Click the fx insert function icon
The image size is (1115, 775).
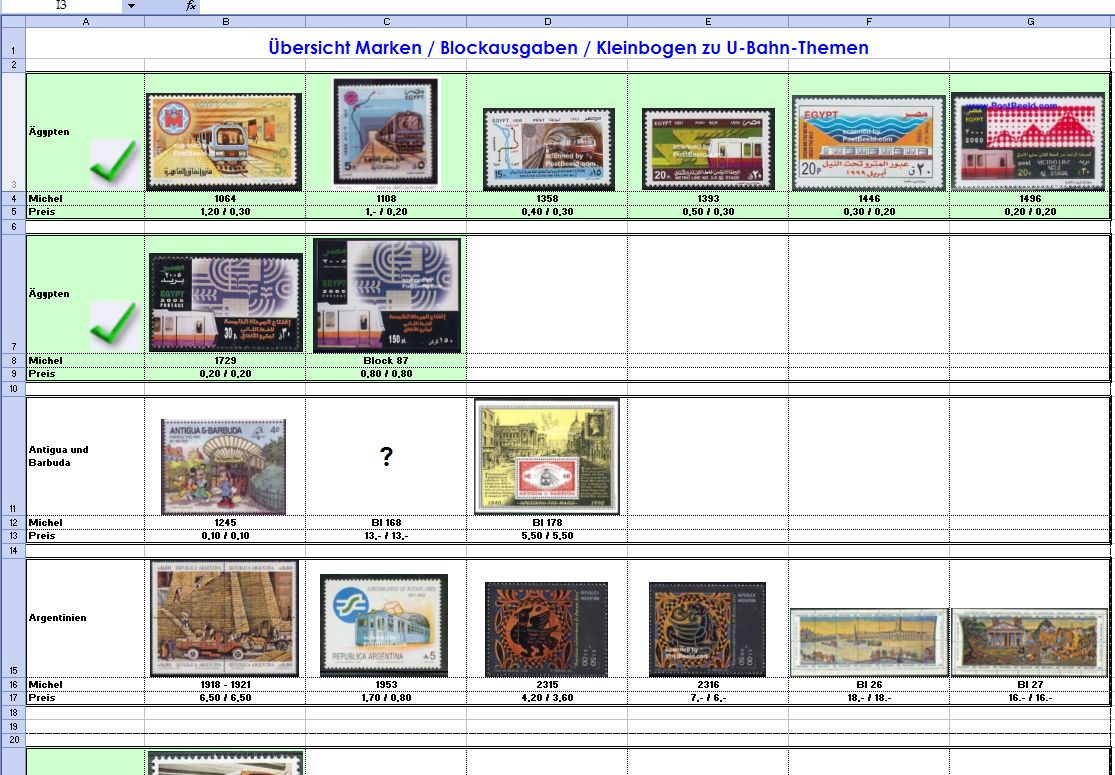(191, 6)
